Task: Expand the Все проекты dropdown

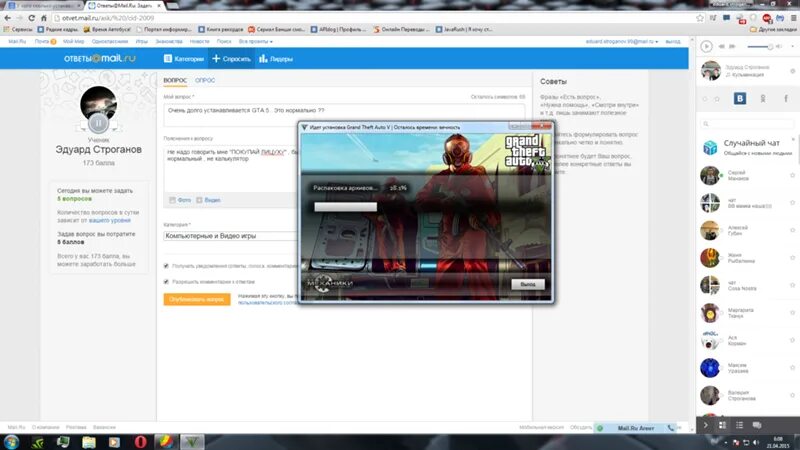Action: point(256,41)
